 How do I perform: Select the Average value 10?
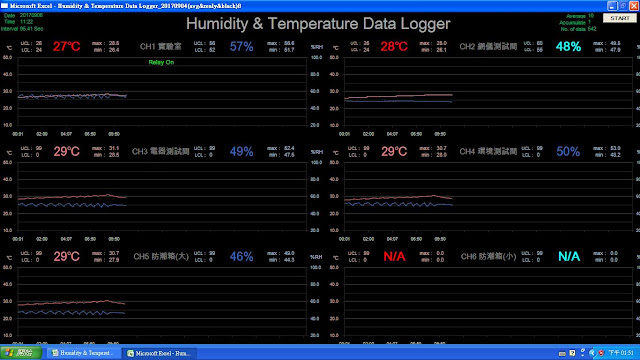pos(591,16)
